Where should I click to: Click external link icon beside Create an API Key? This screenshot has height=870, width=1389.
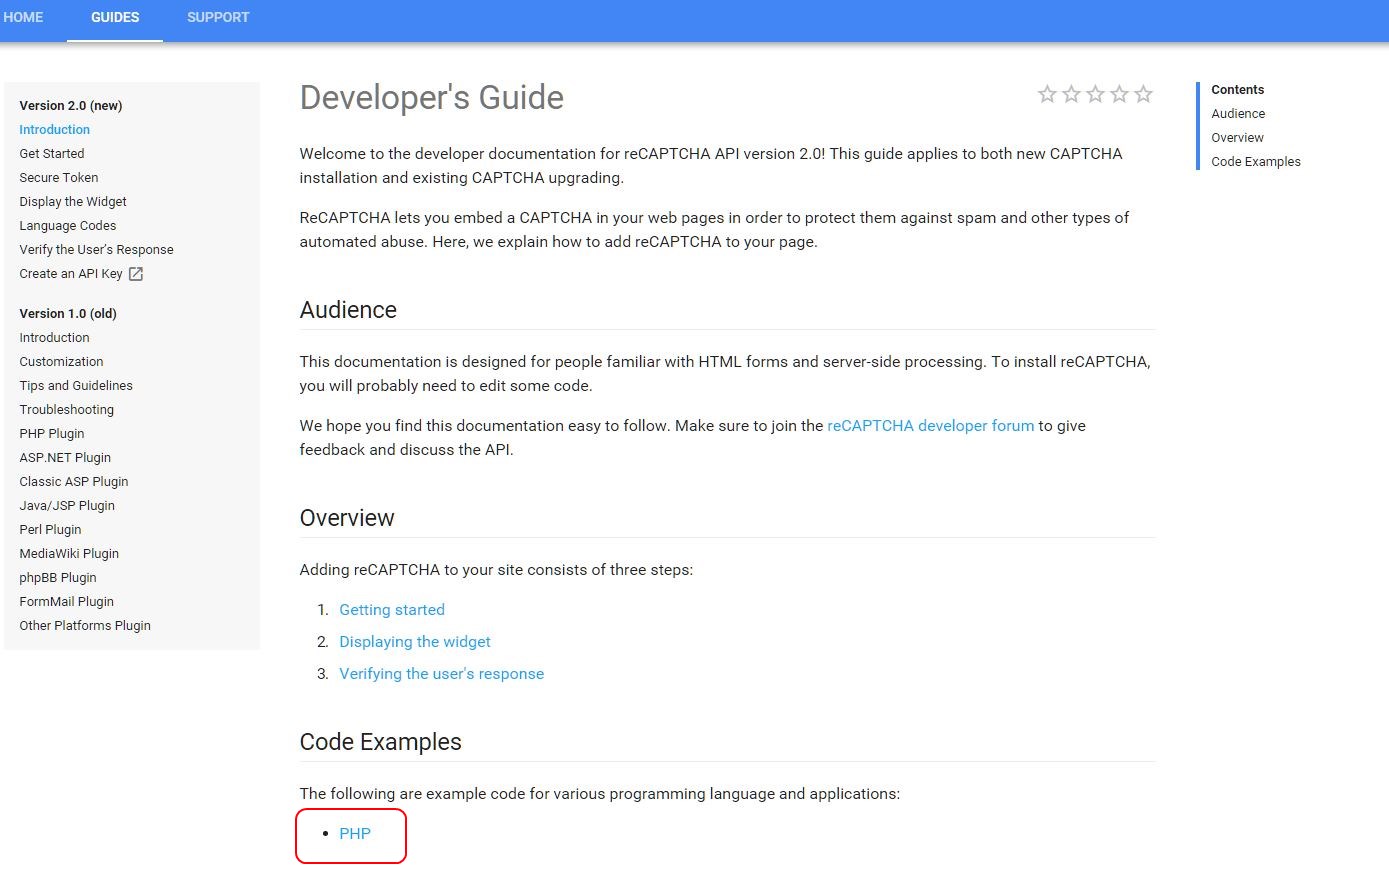tap(136, 274)
